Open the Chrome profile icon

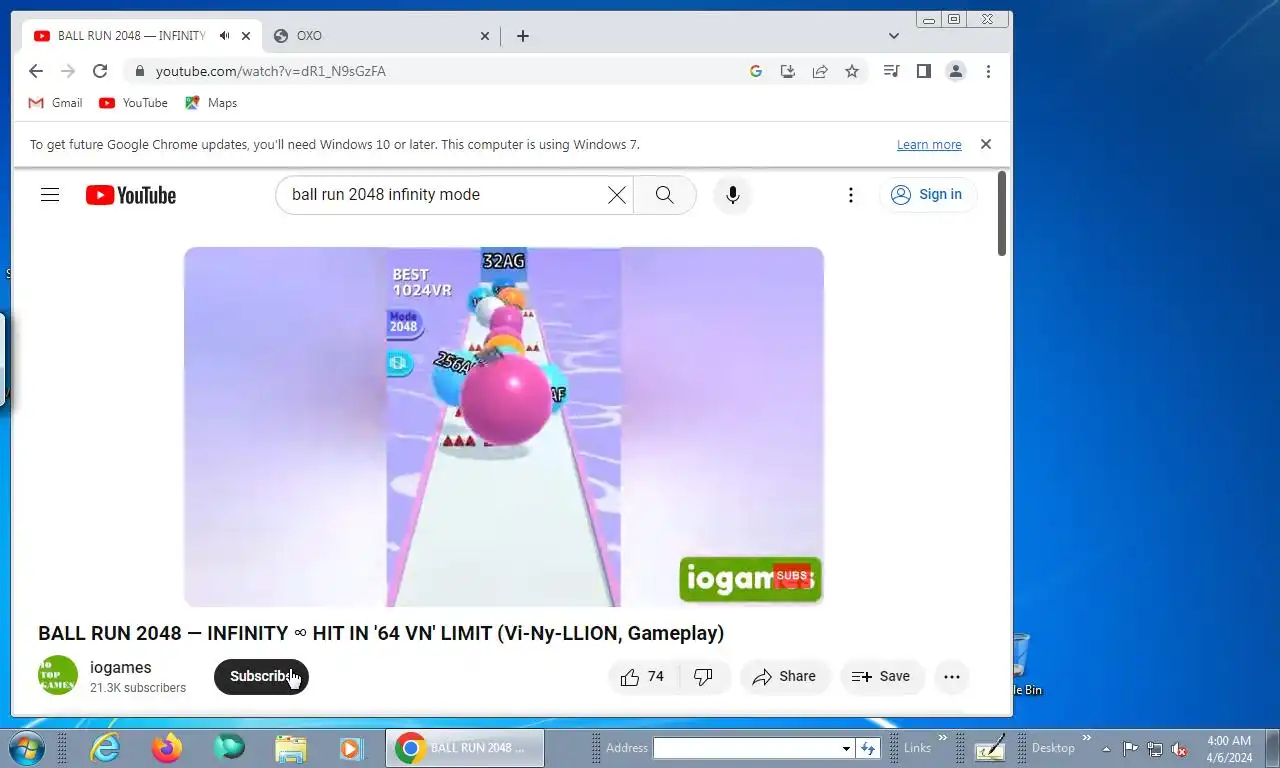pos(956,71)
